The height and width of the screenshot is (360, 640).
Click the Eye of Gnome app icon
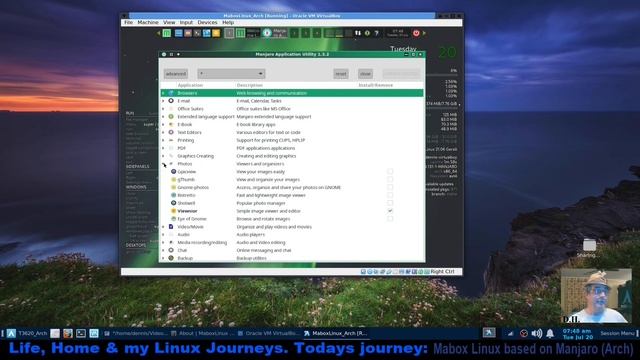173,219
